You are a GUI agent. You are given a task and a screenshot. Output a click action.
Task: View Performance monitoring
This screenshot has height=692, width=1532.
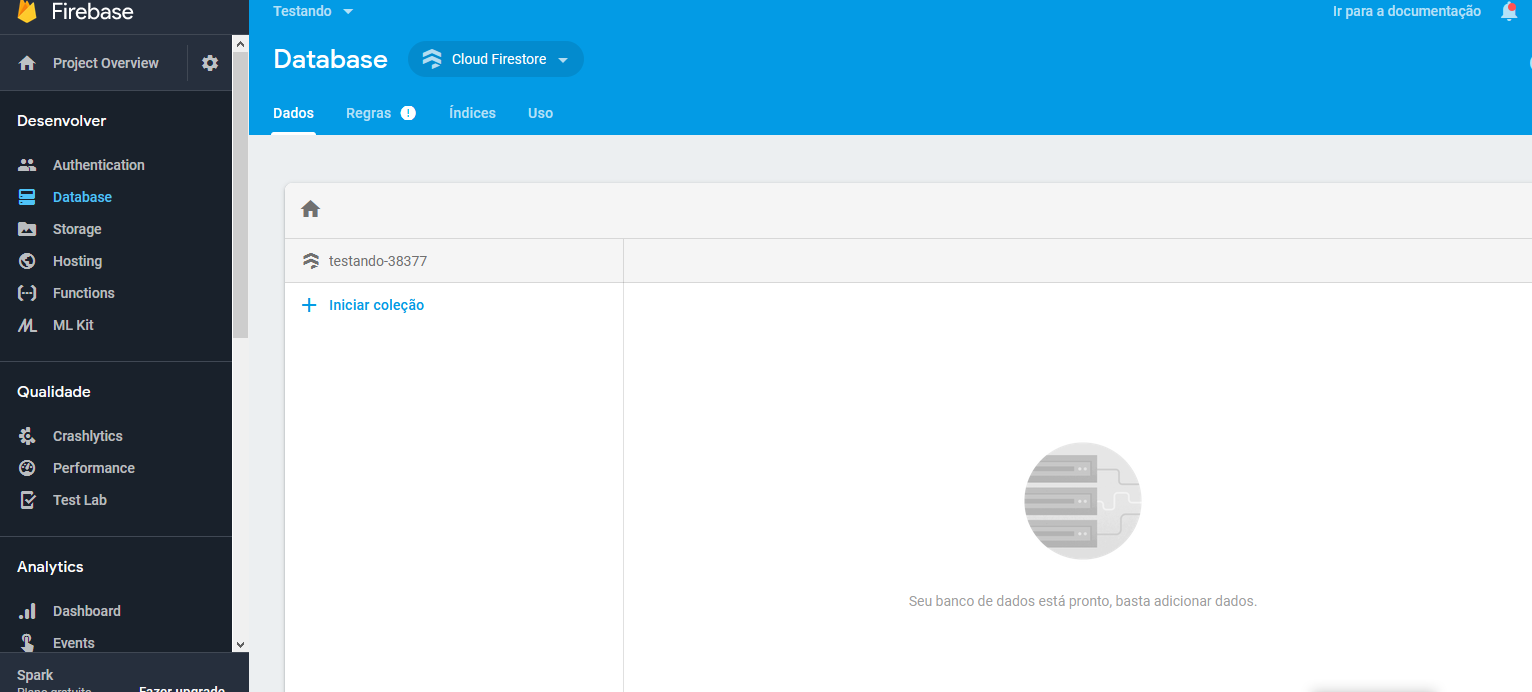93,467
